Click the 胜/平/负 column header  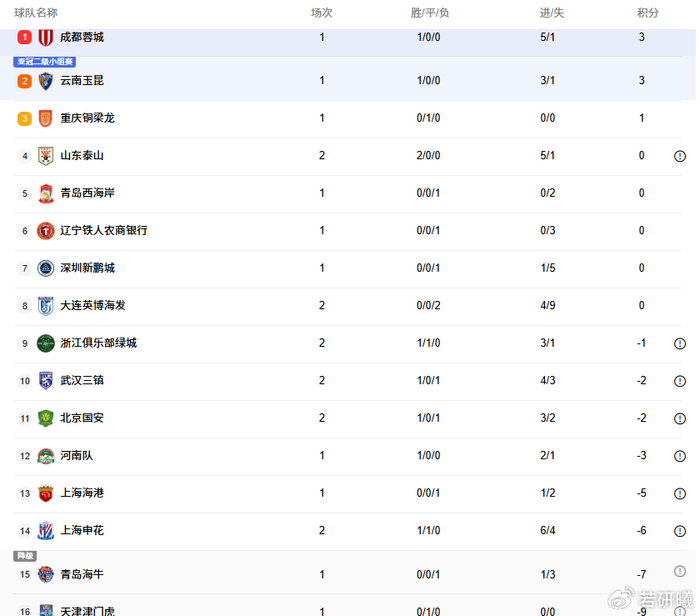tap(430, 13)
